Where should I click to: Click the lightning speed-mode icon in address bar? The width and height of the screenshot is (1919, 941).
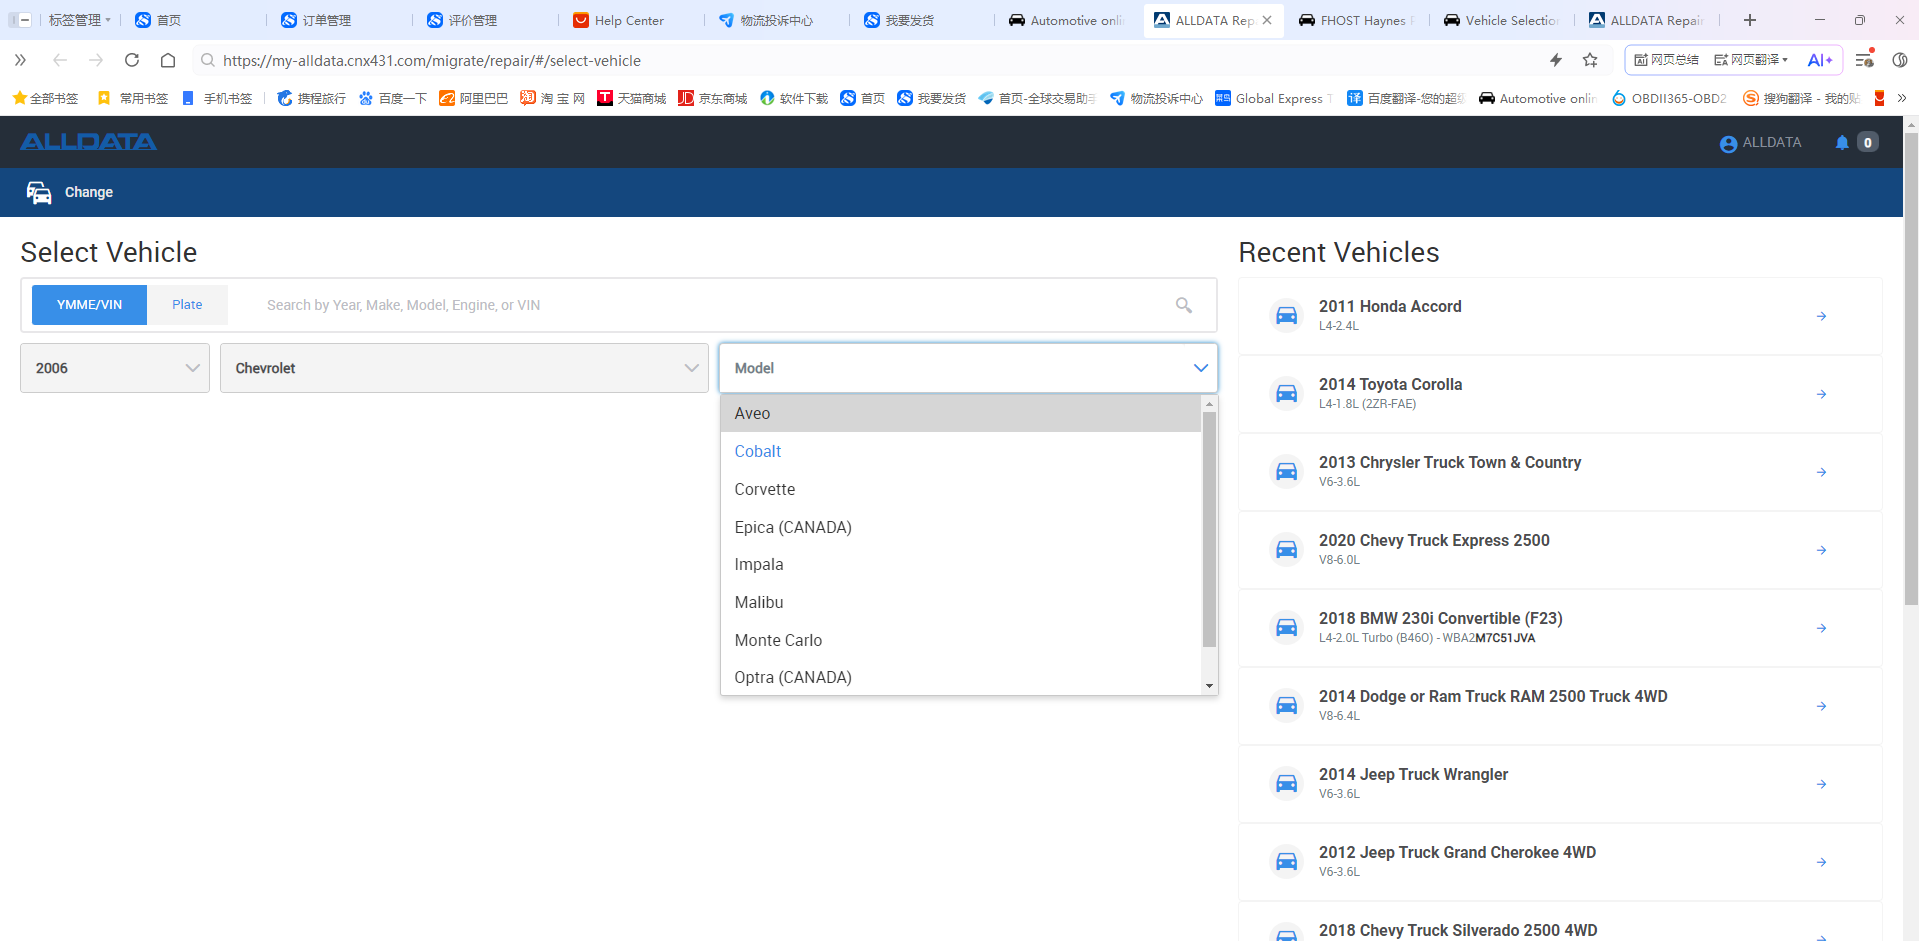coord(1556,60)
